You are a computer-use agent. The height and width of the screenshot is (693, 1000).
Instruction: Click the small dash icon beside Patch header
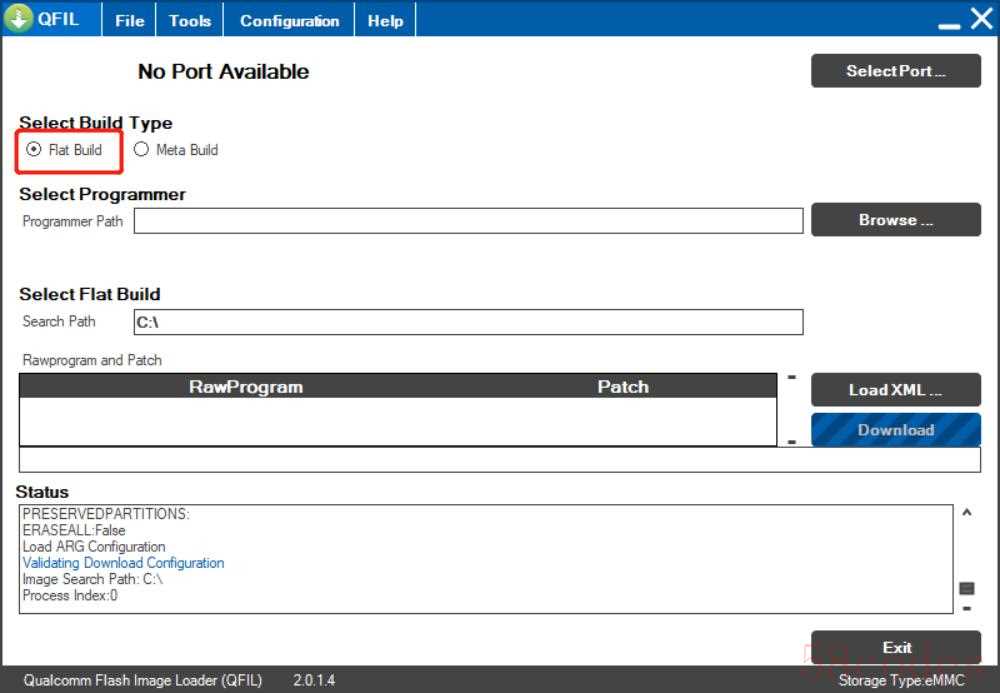pos(791,378)
